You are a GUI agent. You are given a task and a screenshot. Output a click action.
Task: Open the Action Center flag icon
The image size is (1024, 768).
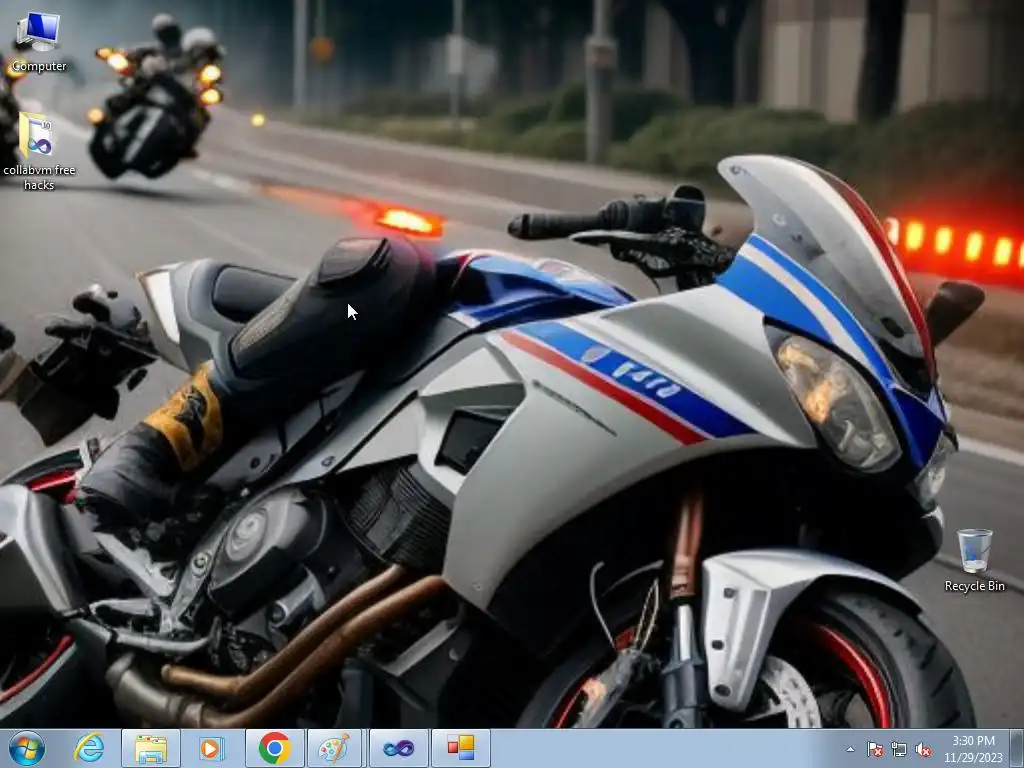tap(874, 750)
